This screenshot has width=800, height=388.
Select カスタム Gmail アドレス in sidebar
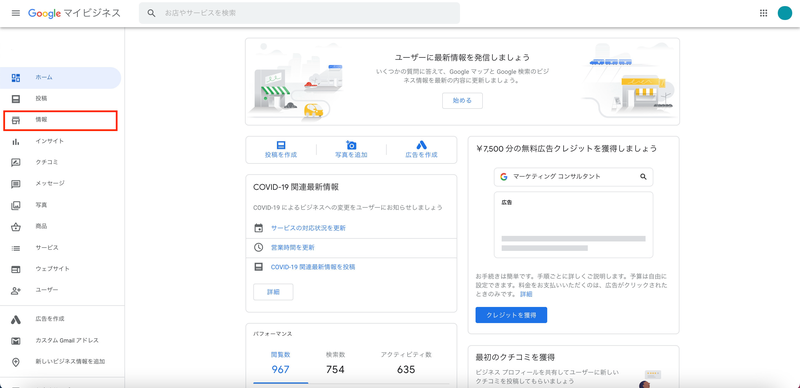[x=60, y=341]
